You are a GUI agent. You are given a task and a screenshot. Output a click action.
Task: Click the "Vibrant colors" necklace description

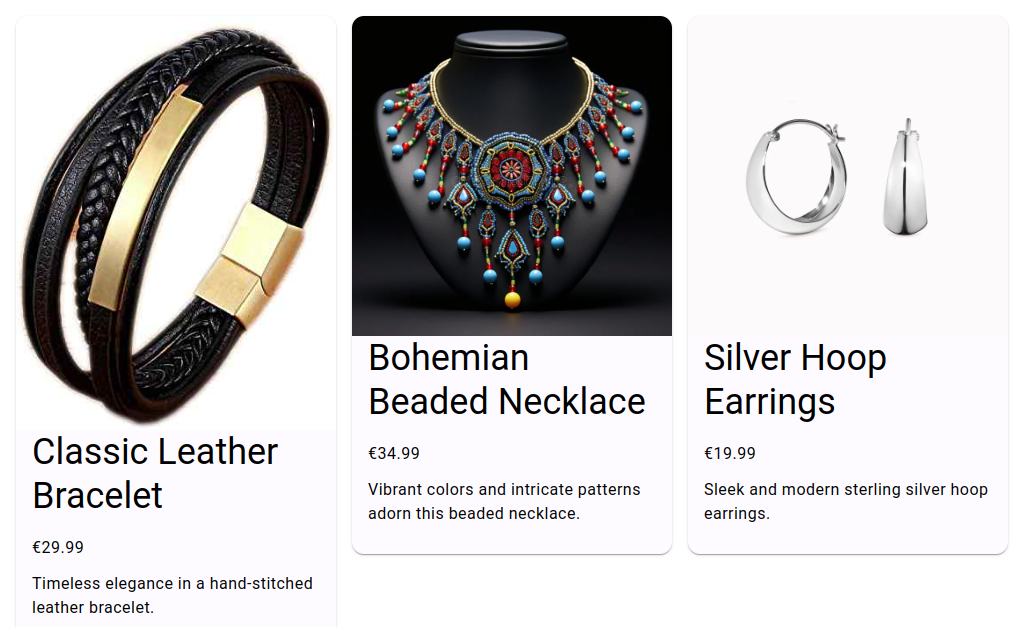[x=504, y=501]
